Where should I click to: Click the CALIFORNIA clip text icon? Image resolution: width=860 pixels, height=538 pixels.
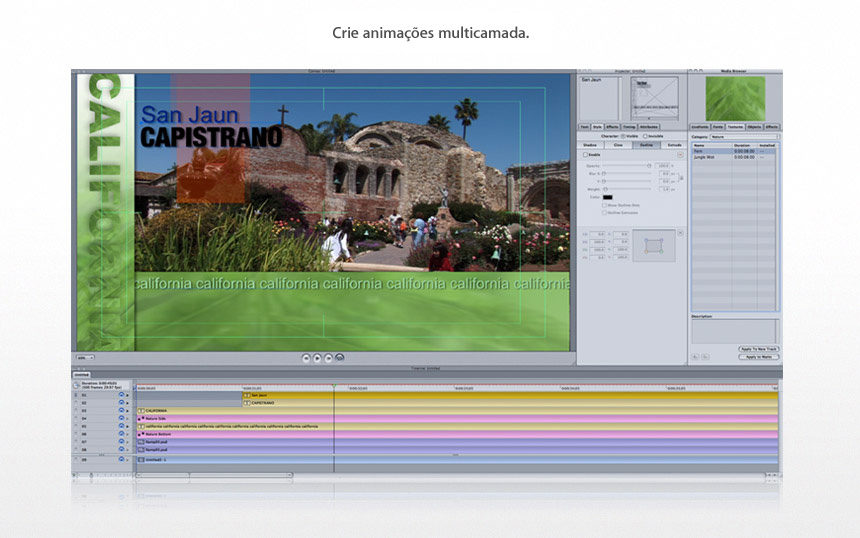pyautogui.click(x=141, y=411)
